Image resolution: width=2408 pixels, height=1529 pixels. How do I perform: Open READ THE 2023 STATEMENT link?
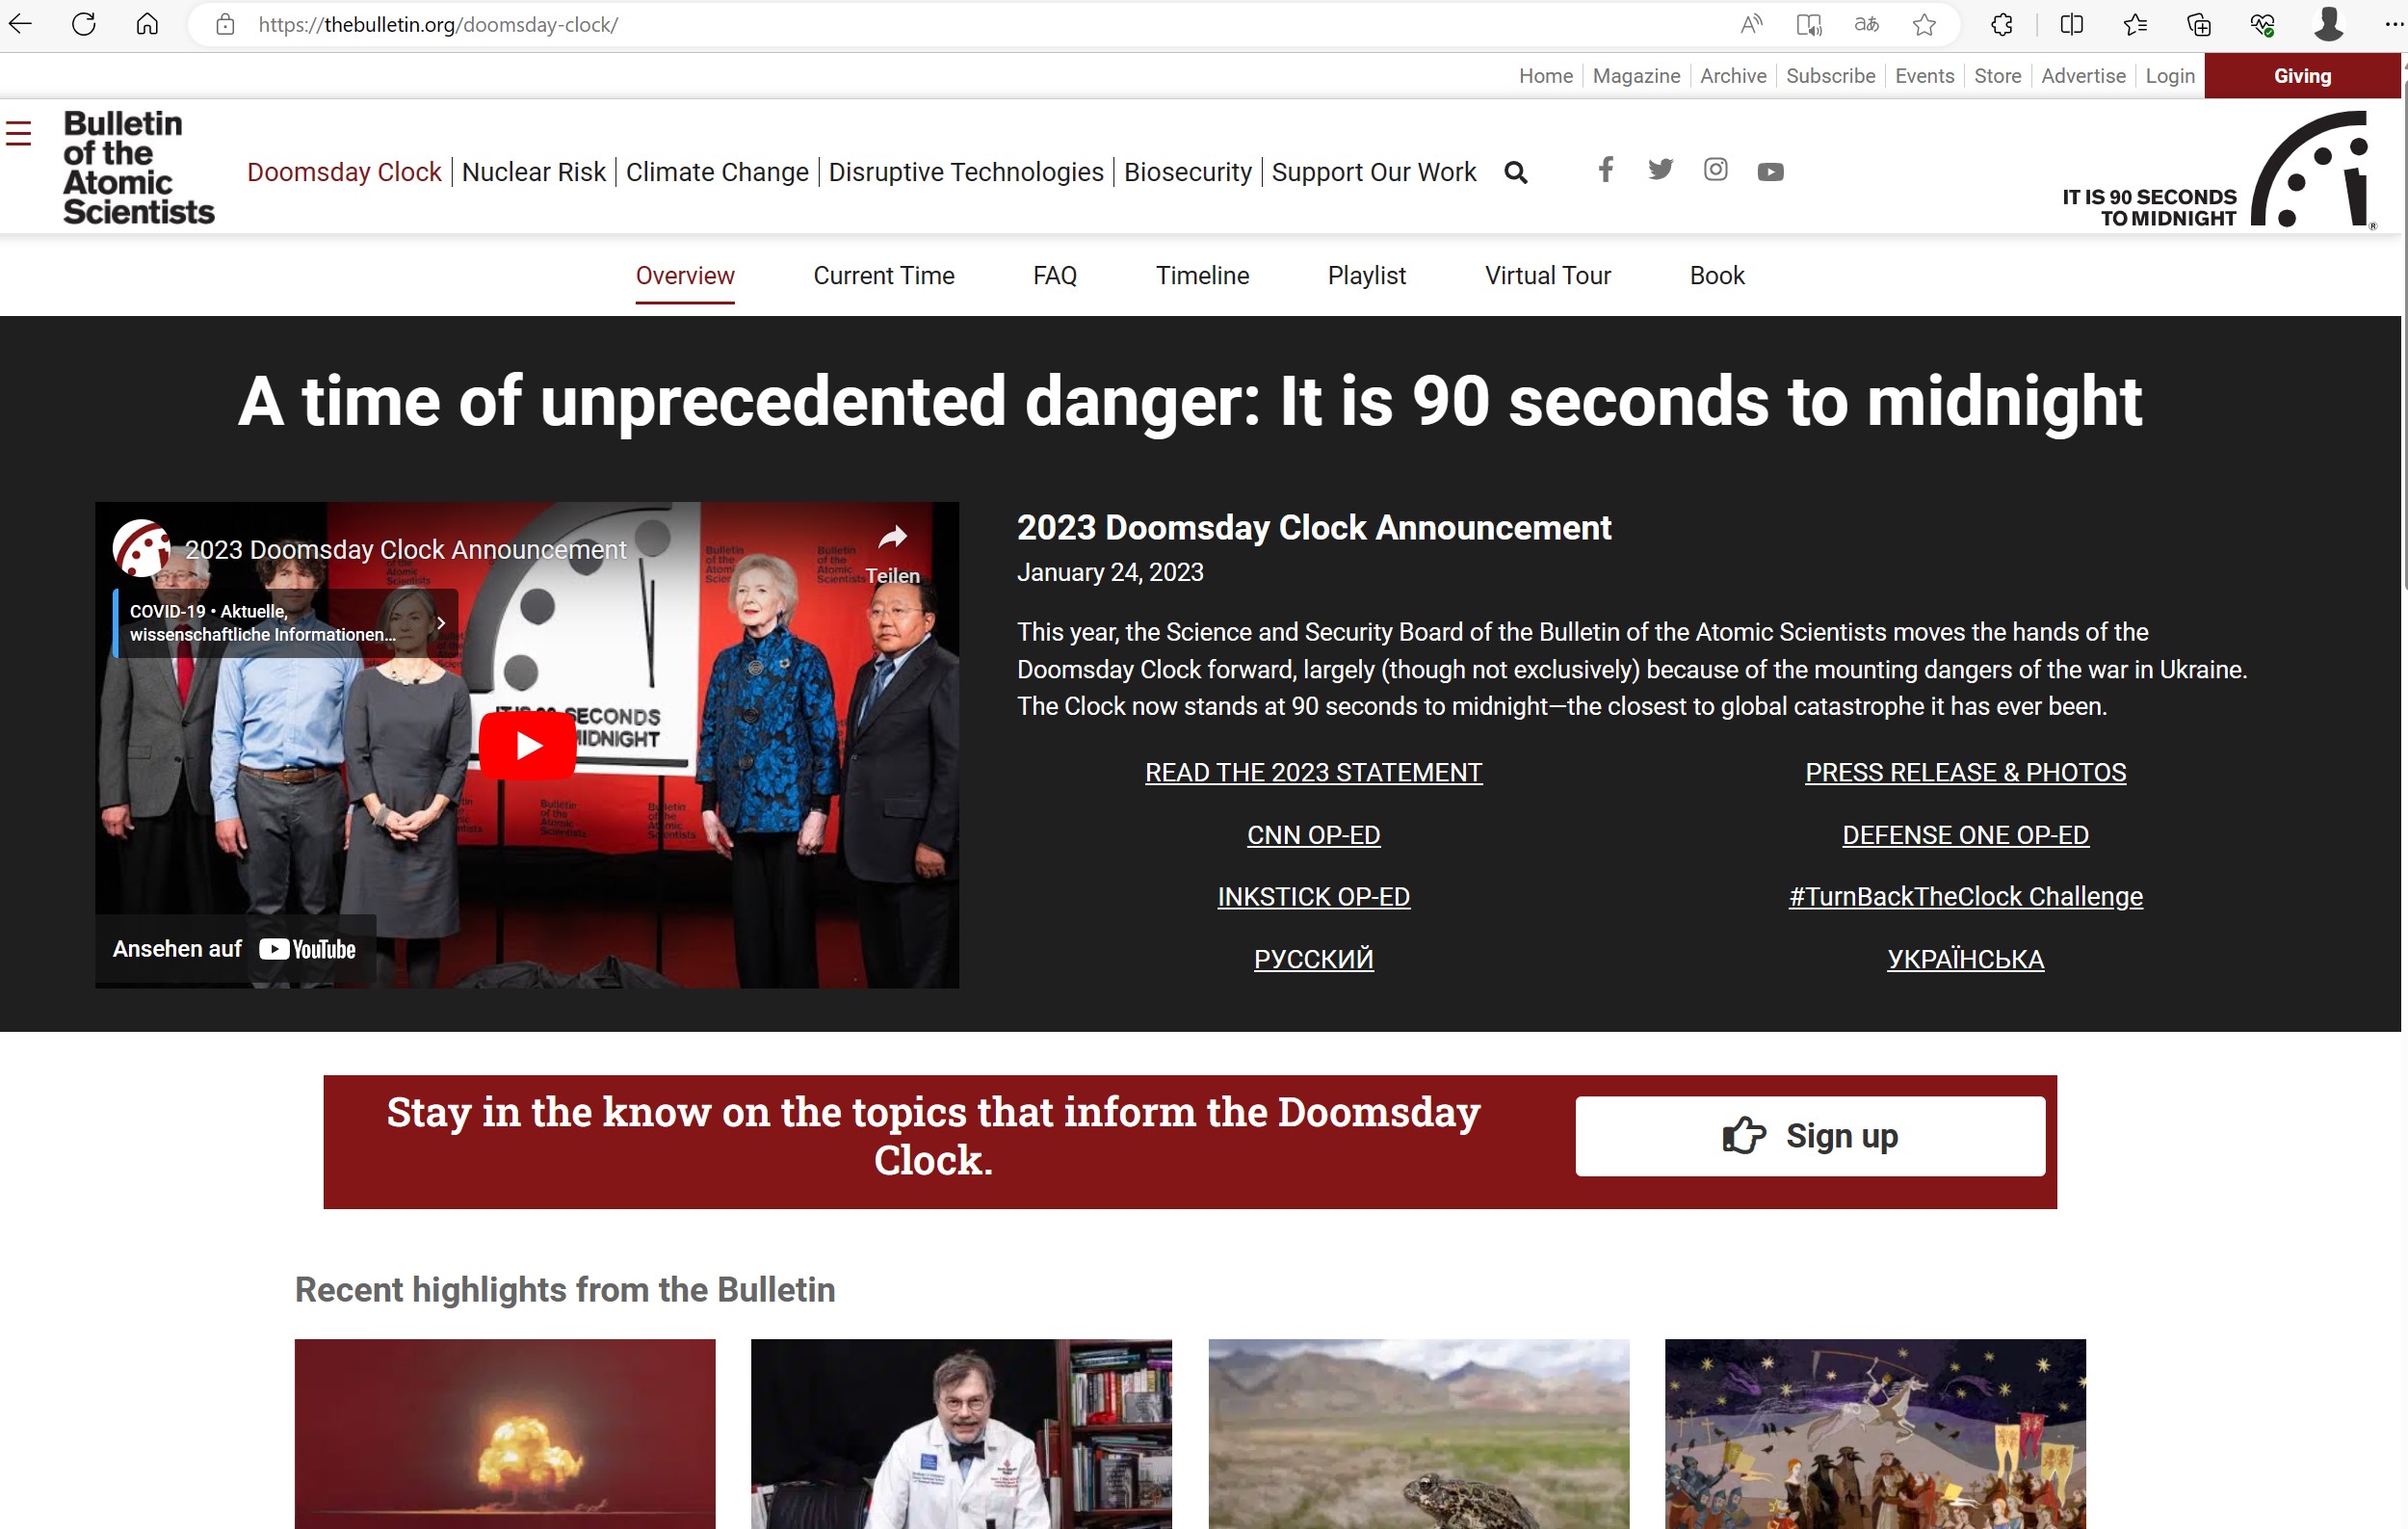tap(1313, 772)
